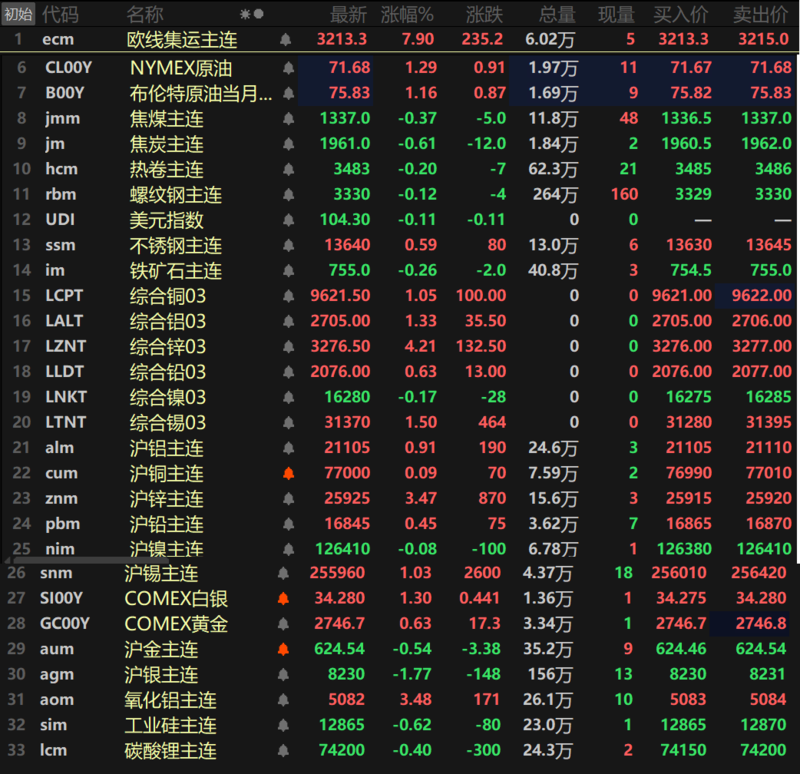The height and width of the screenshot is (774, 800).
Task: Click the 代码 column header
Action: point(60,15)
